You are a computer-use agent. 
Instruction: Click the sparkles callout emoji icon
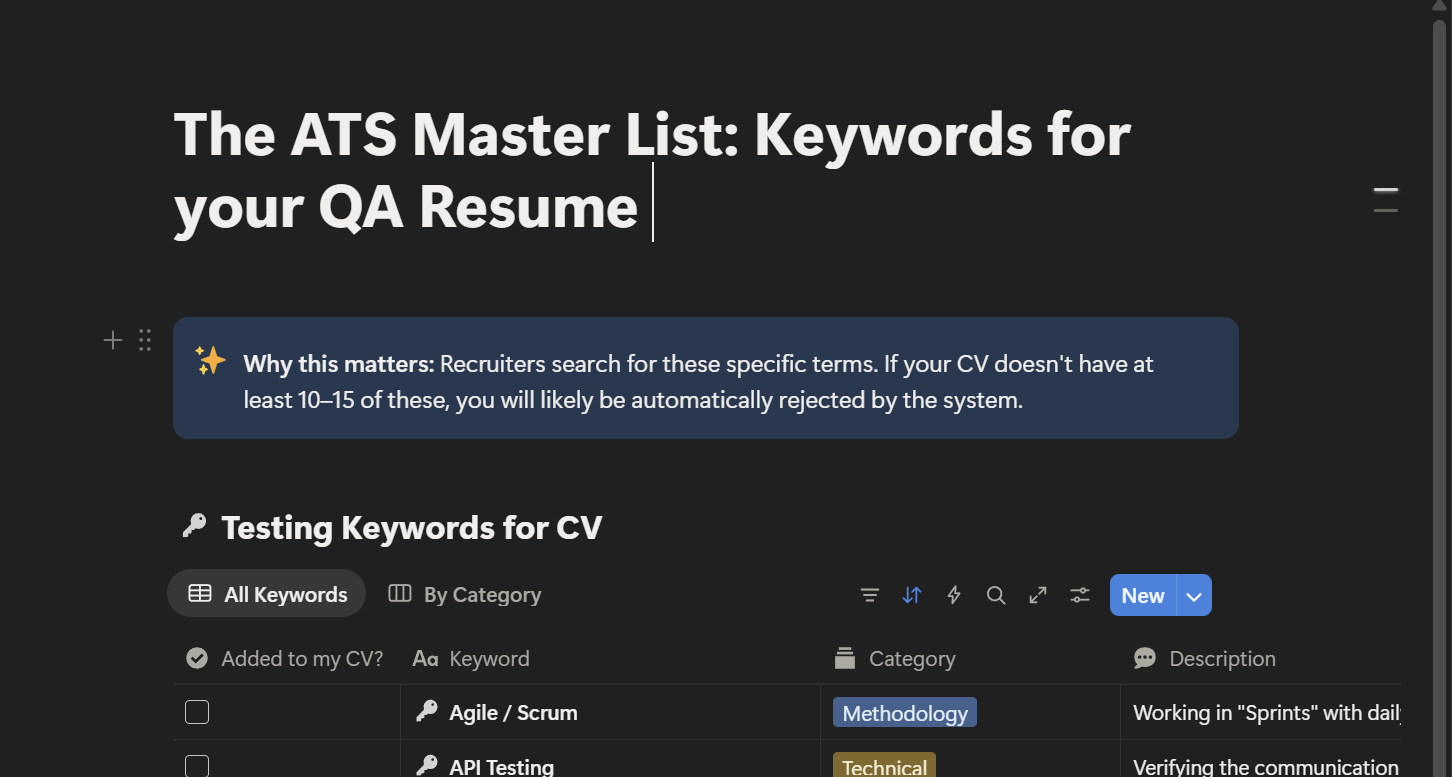tap(210, 361)
